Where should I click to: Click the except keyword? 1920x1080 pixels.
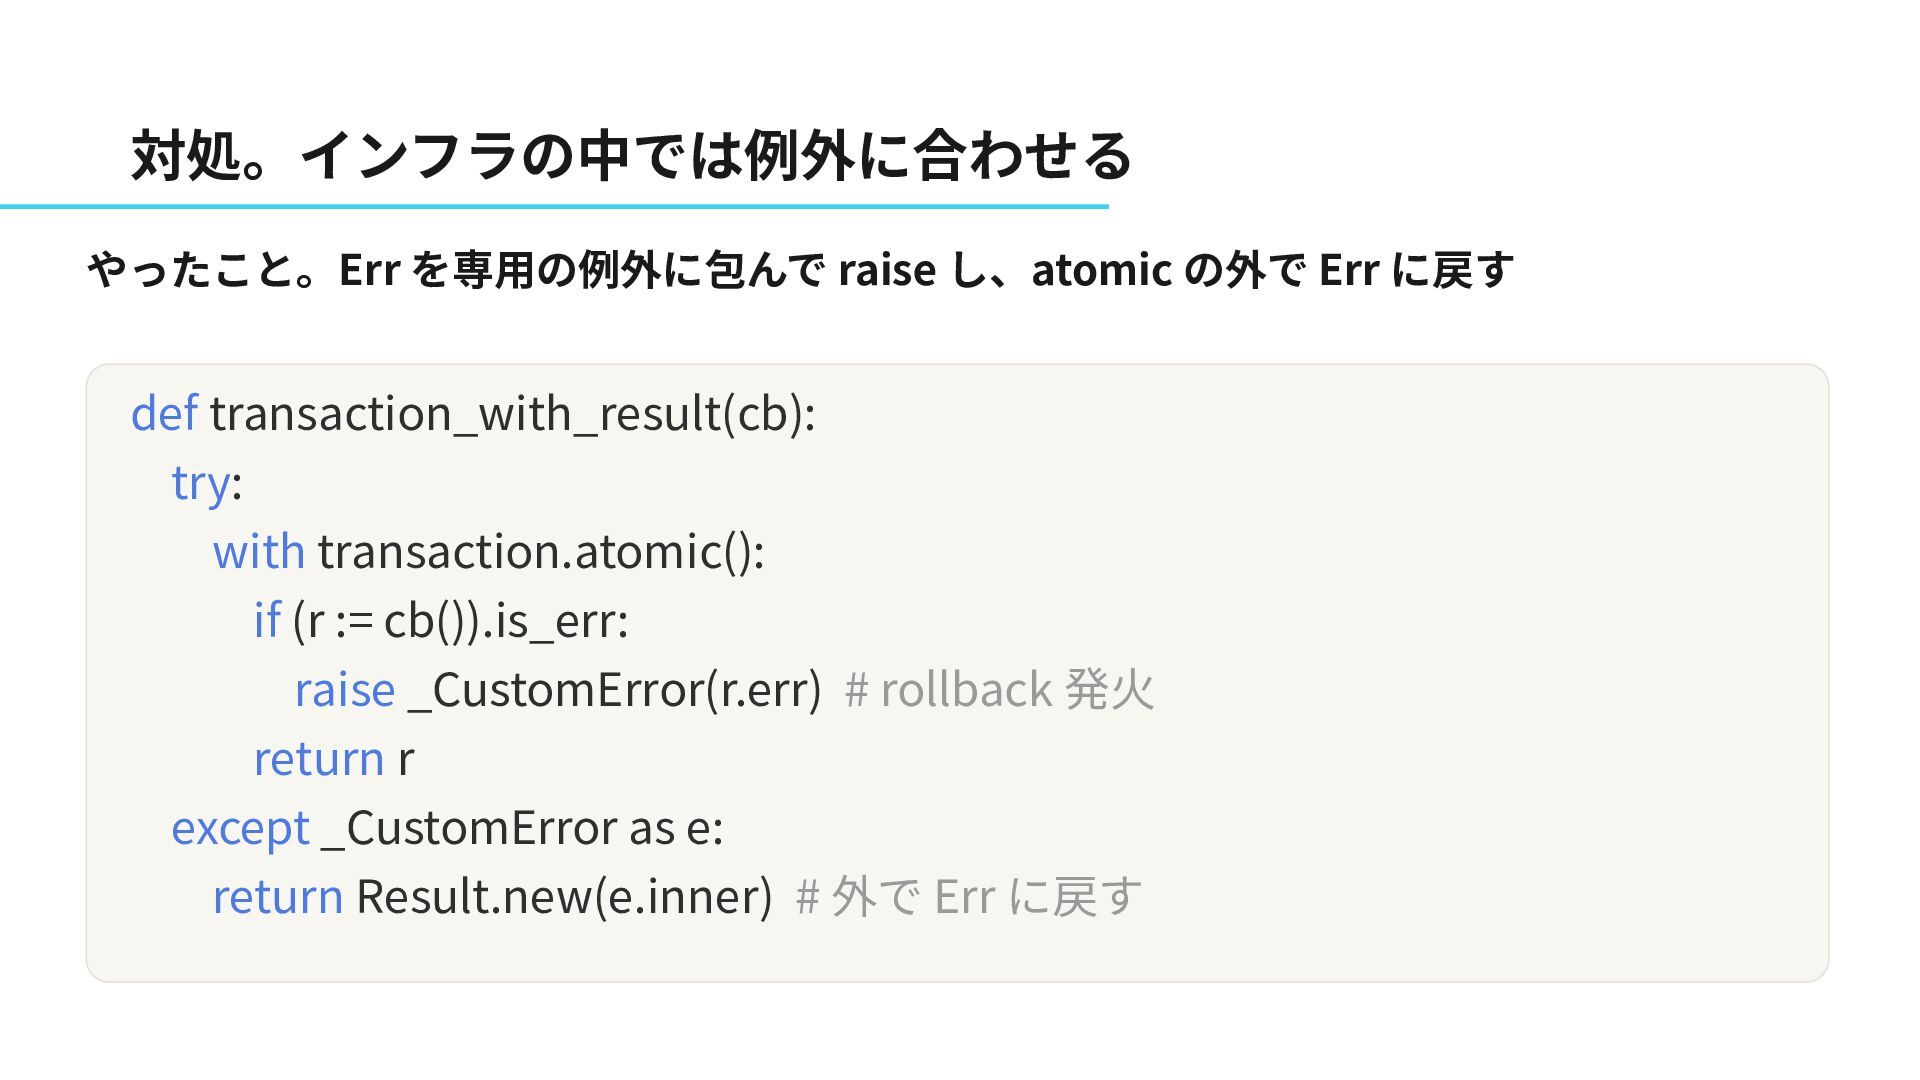pos(240,829)
